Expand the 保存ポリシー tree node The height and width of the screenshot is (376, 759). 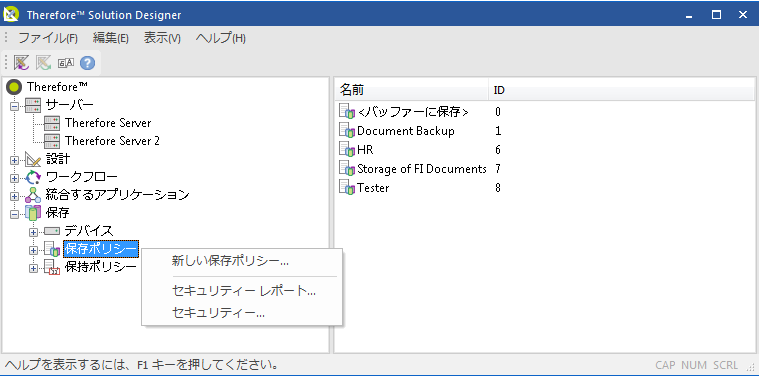33,250
